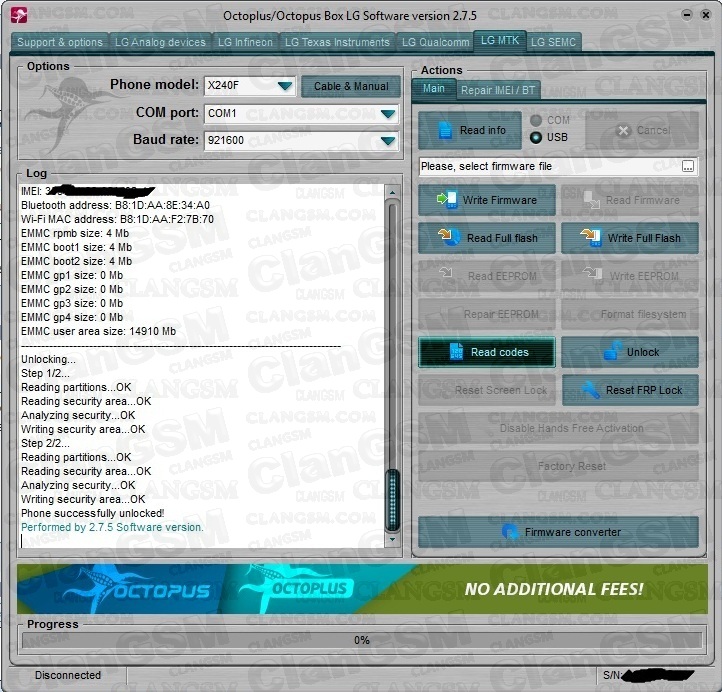Select the USB connection radio button
Image resolution: width=722 pixels, height=692 pixels.
[x=536, y=137]
